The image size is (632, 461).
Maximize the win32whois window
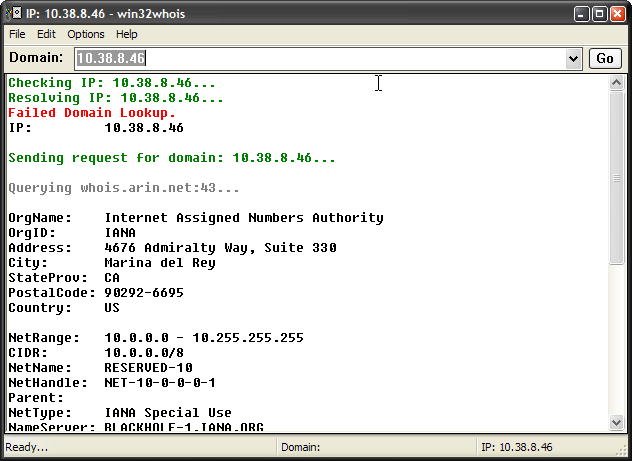599,14
